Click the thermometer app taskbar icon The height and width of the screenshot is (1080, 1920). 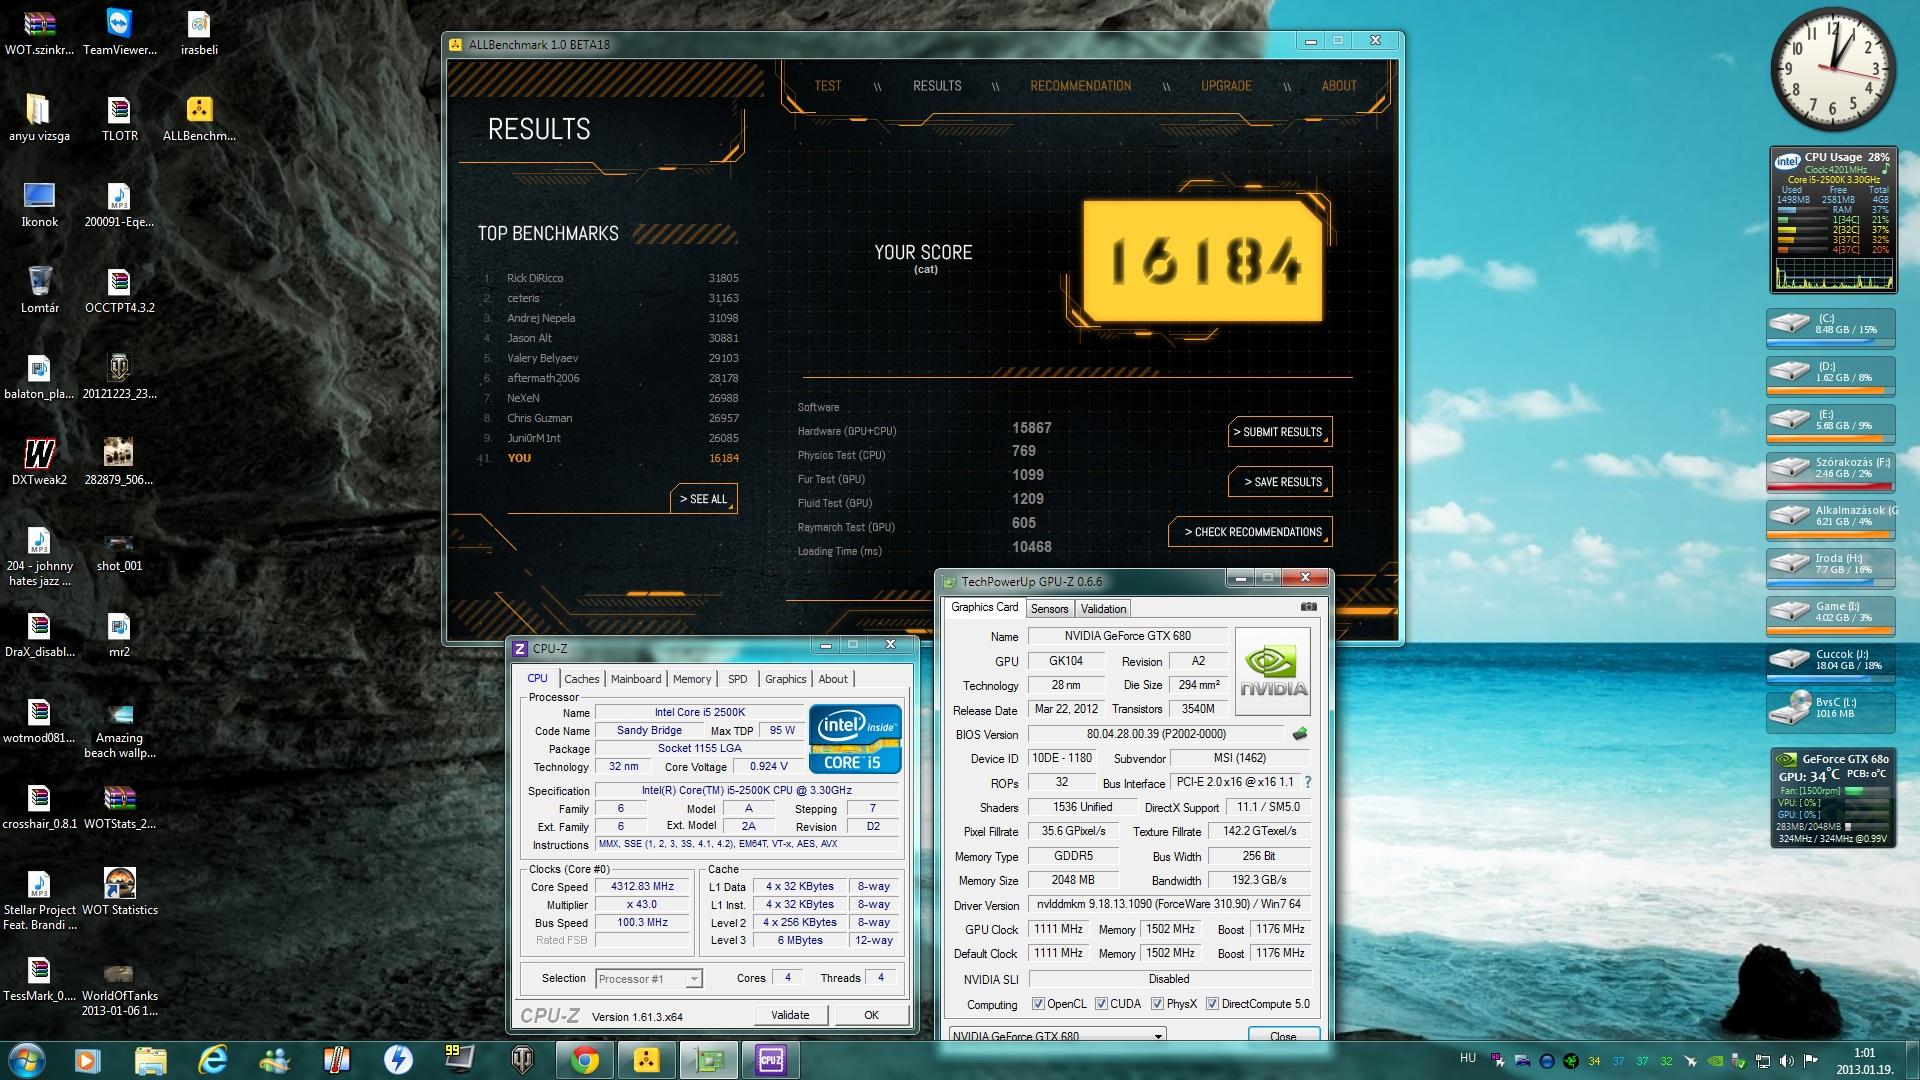tap(336, 1059)
